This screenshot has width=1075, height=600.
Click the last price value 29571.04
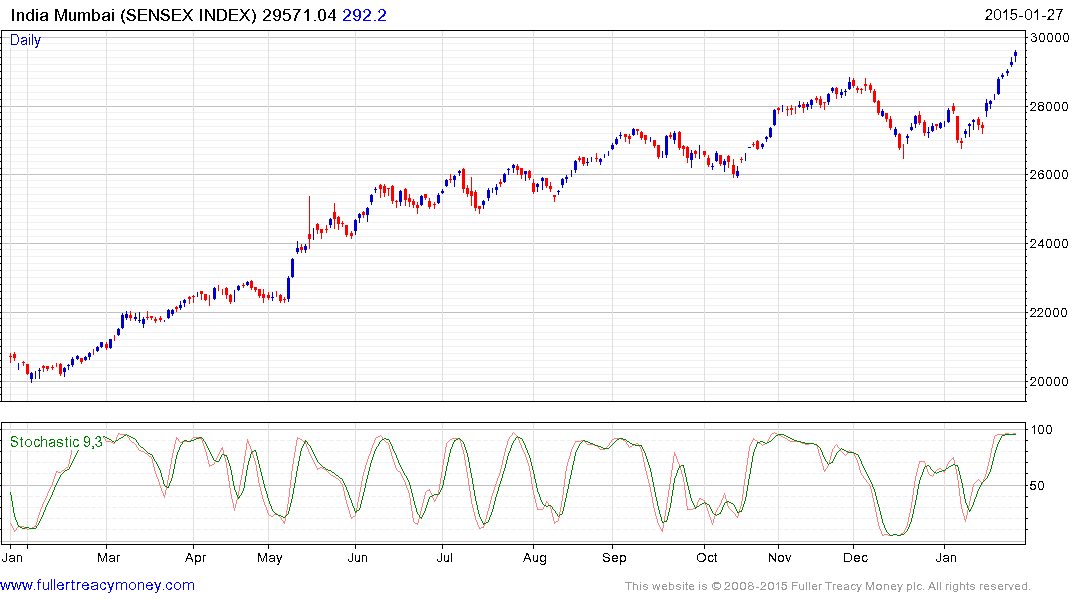click(300, 15)
